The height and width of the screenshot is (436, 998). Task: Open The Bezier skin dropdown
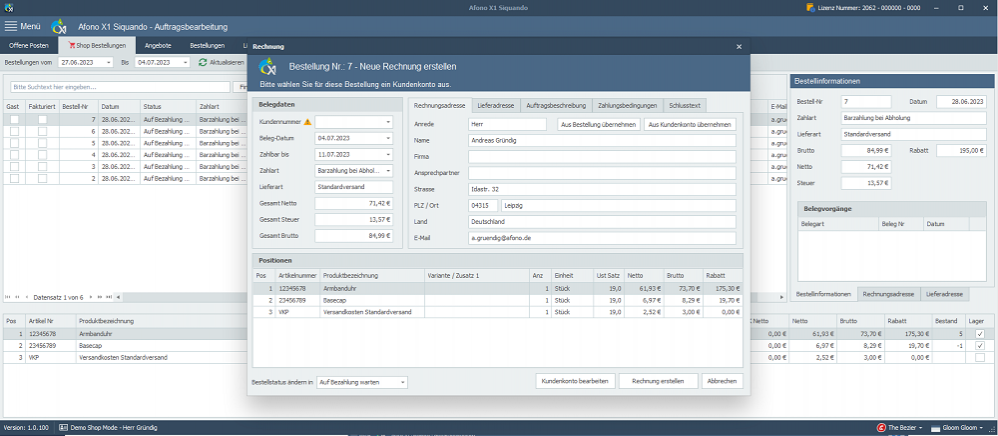(x=920, y=428)
